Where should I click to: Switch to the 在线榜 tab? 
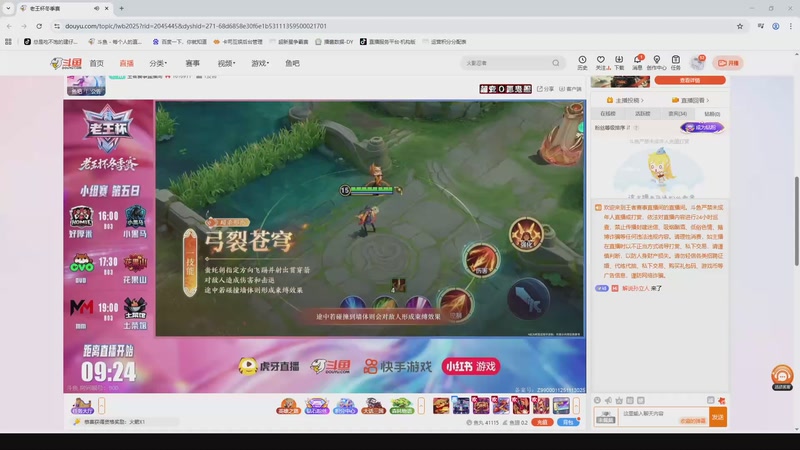coord(608,114)
